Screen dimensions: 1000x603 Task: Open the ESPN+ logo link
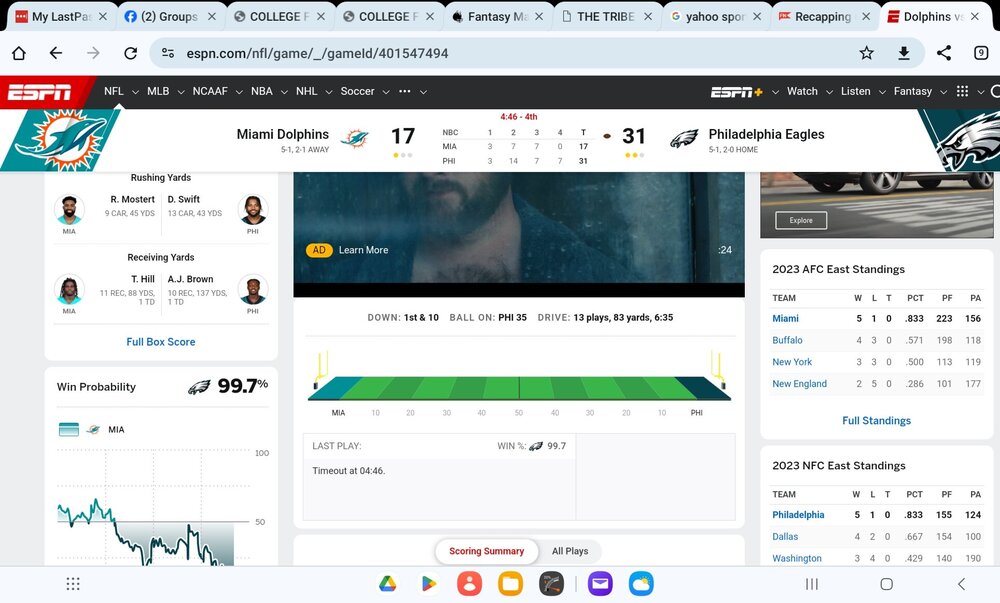pos(737,92)
